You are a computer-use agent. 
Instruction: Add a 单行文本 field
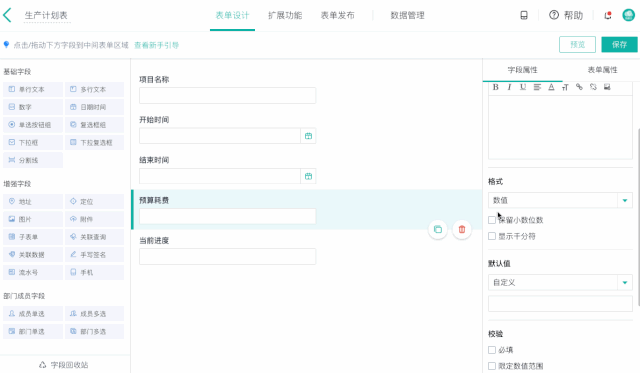pyautogui.click(x=33, y=89)
